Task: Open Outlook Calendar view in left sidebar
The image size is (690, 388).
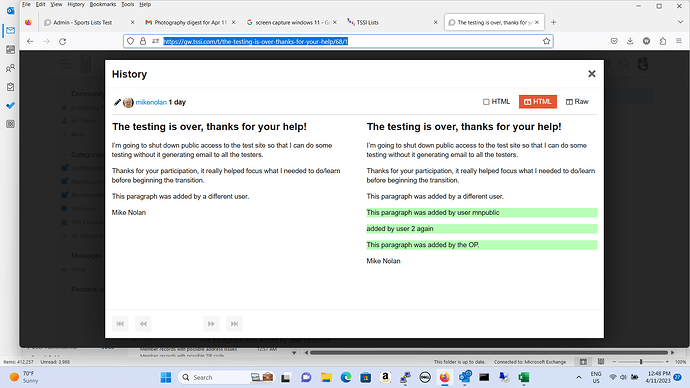Action: pos(11,49)
